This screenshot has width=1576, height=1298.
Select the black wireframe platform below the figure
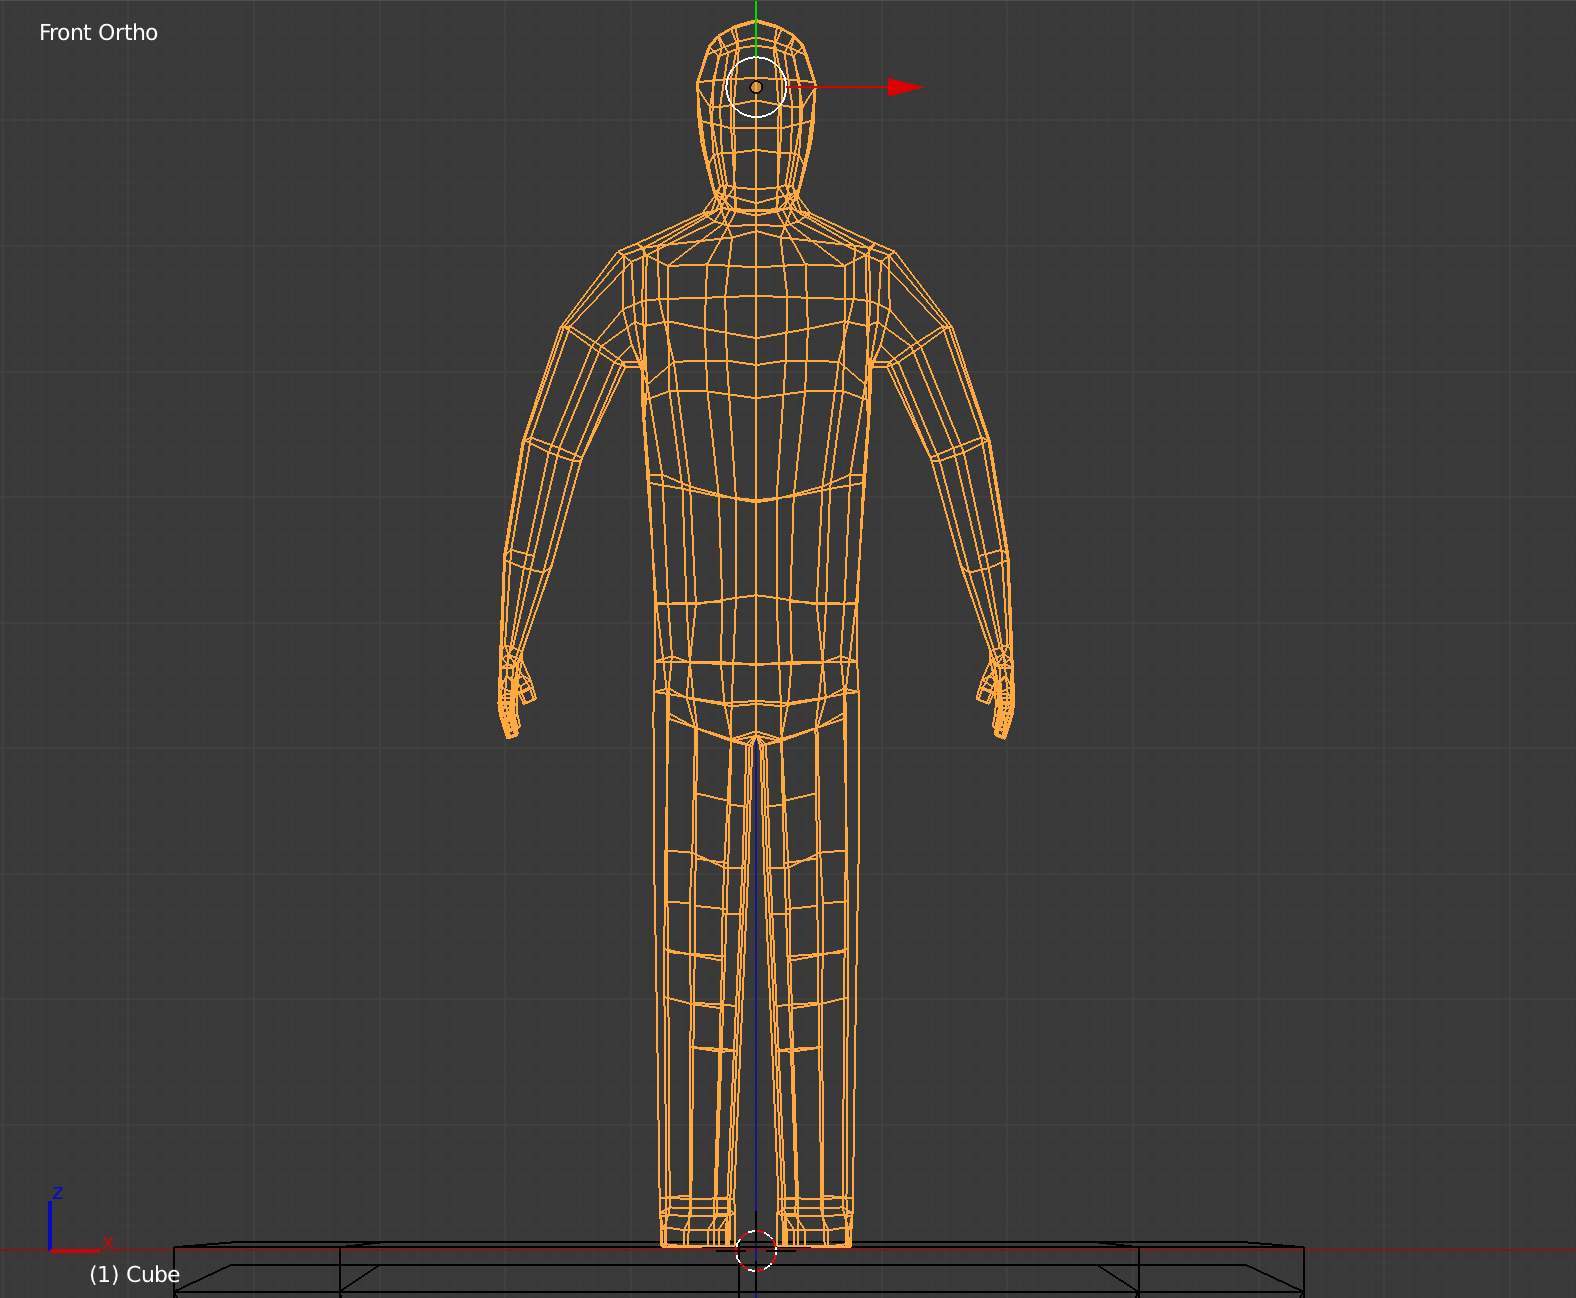739,1270
